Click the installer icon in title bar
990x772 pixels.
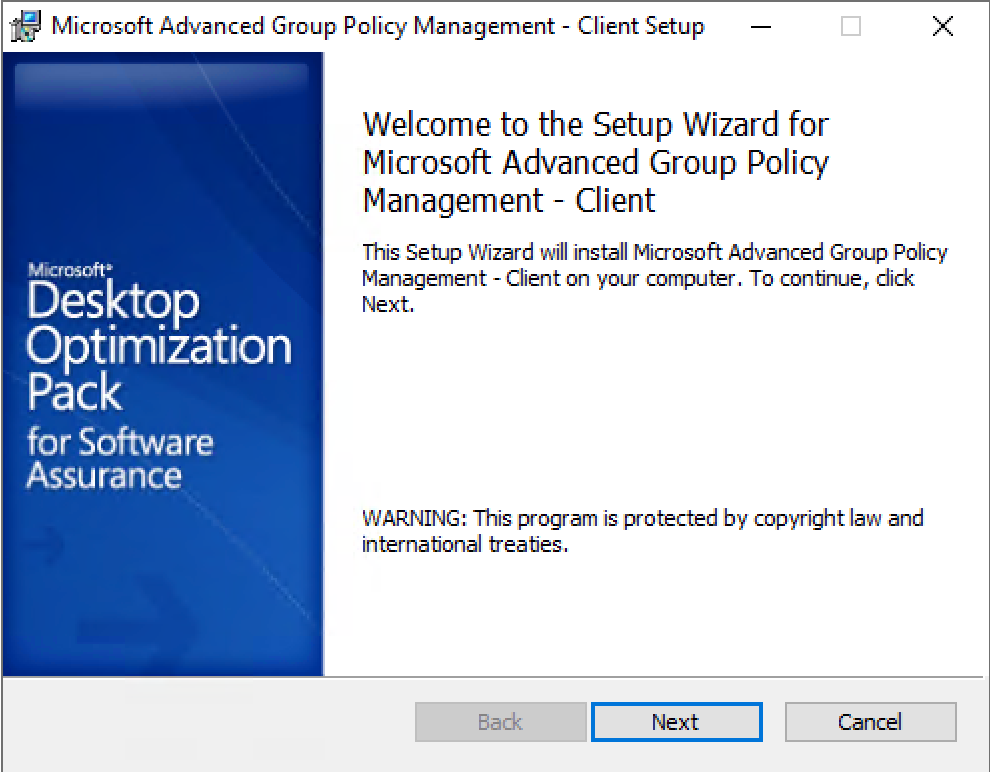coord(25,27)
